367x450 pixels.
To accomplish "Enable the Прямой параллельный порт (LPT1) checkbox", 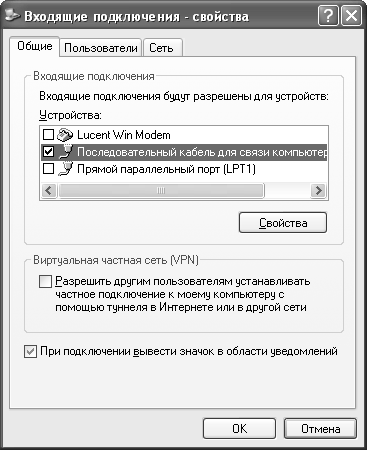I will (49, 169).
